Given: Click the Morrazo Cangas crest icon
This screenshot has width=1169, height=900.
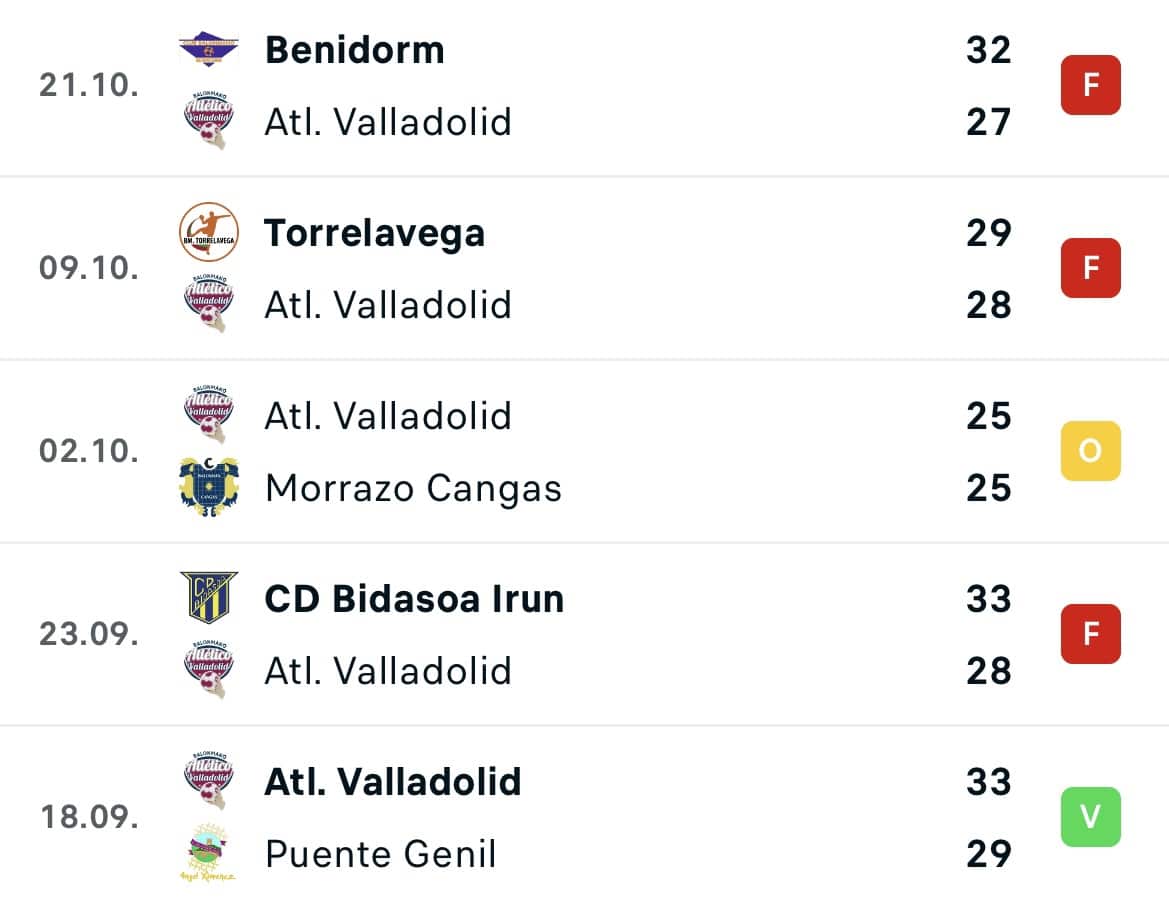Looking at the screenshot, I should (209, 487).
